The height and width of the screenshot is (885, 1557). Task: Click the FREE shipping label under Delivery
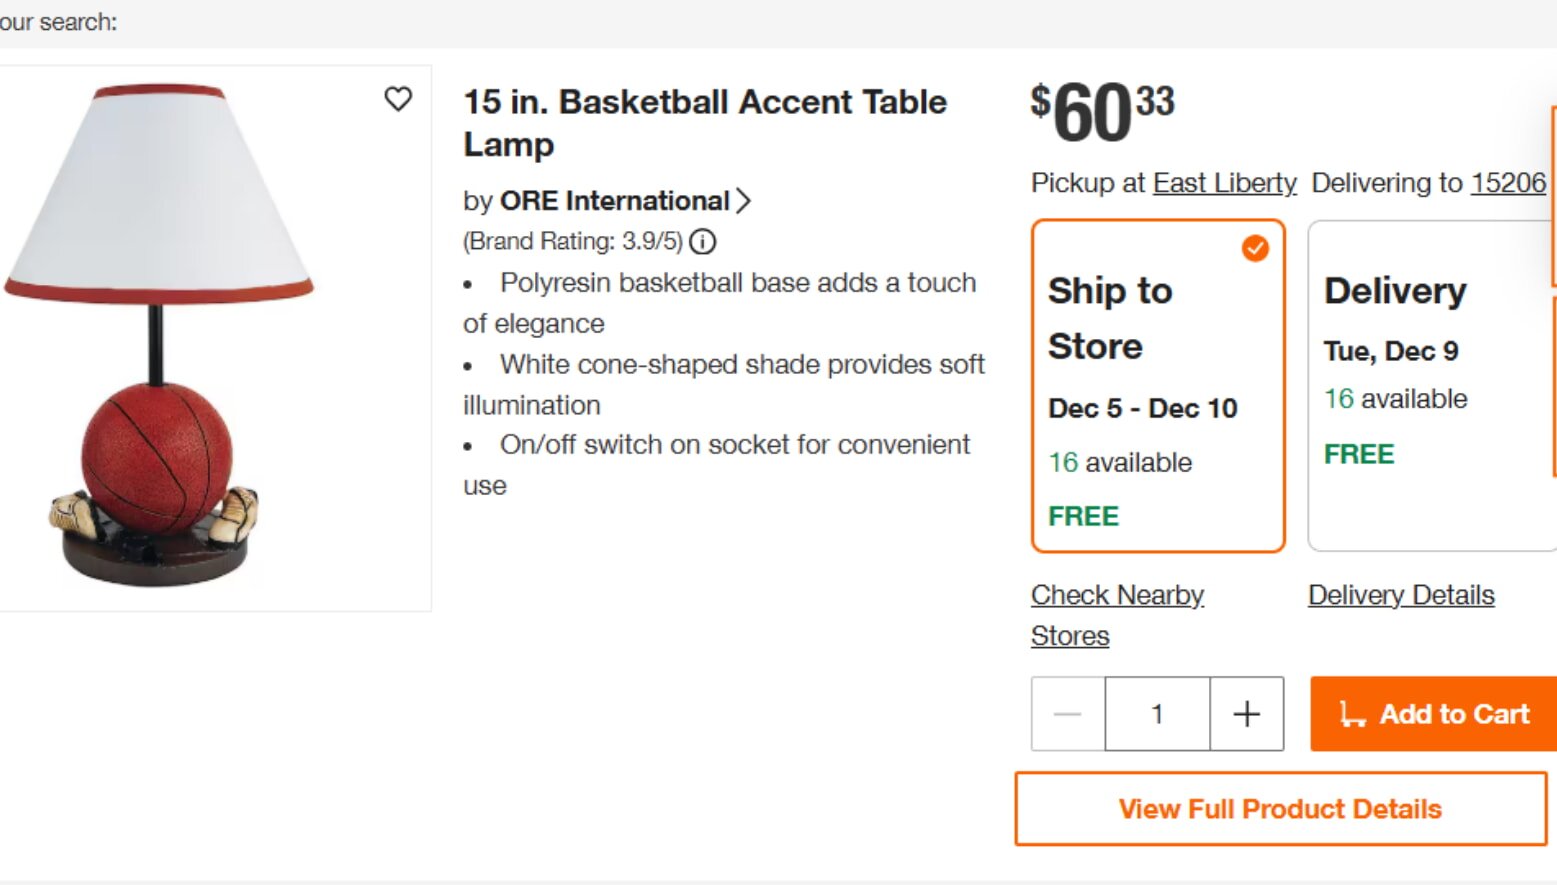(1358, 453)
